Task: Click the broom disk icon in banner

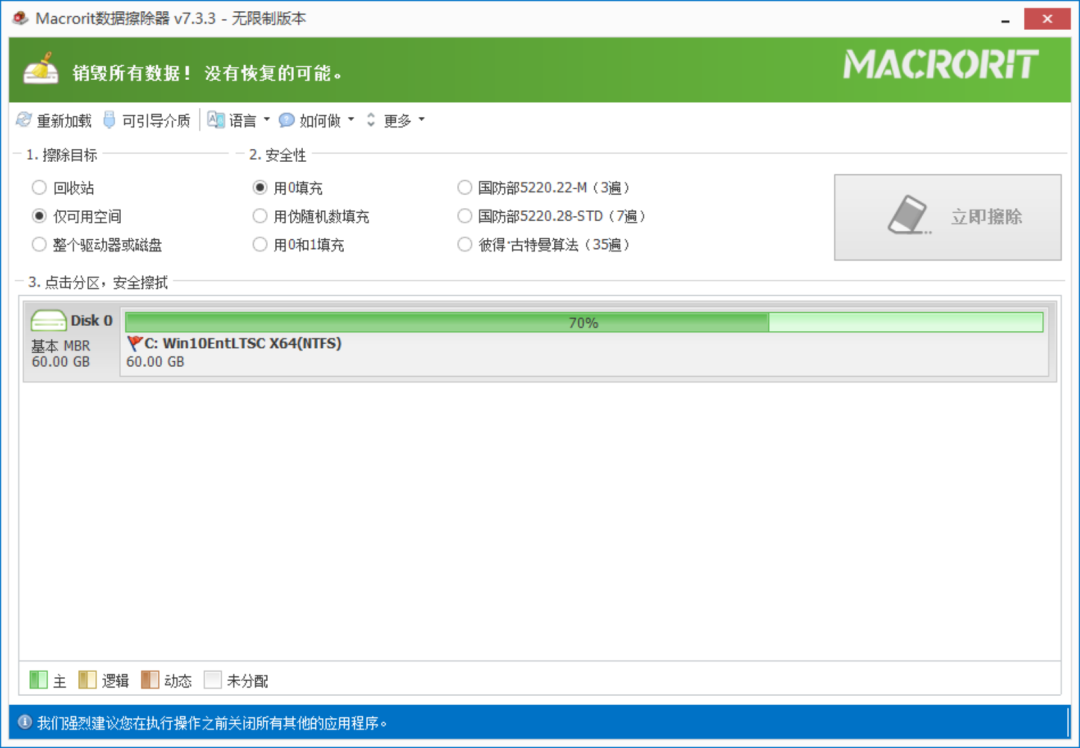Action: coord(40,69)
